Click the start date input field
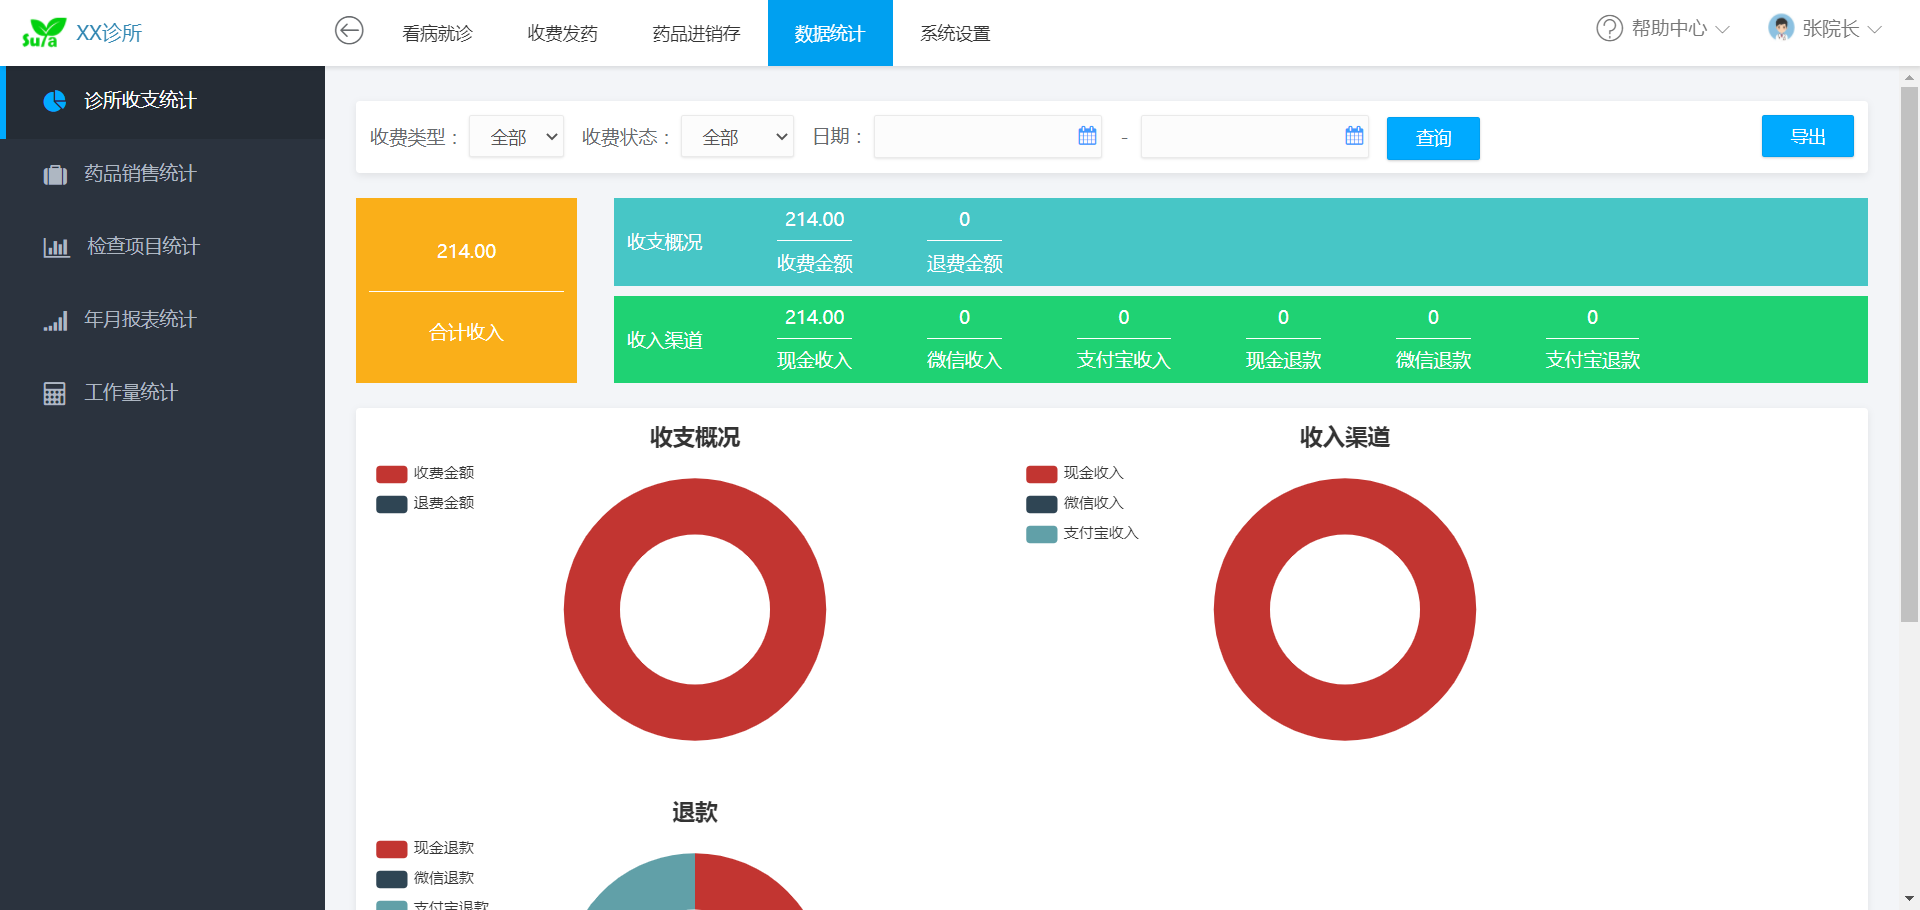The image size is (1920, 910). coord(988,136)
